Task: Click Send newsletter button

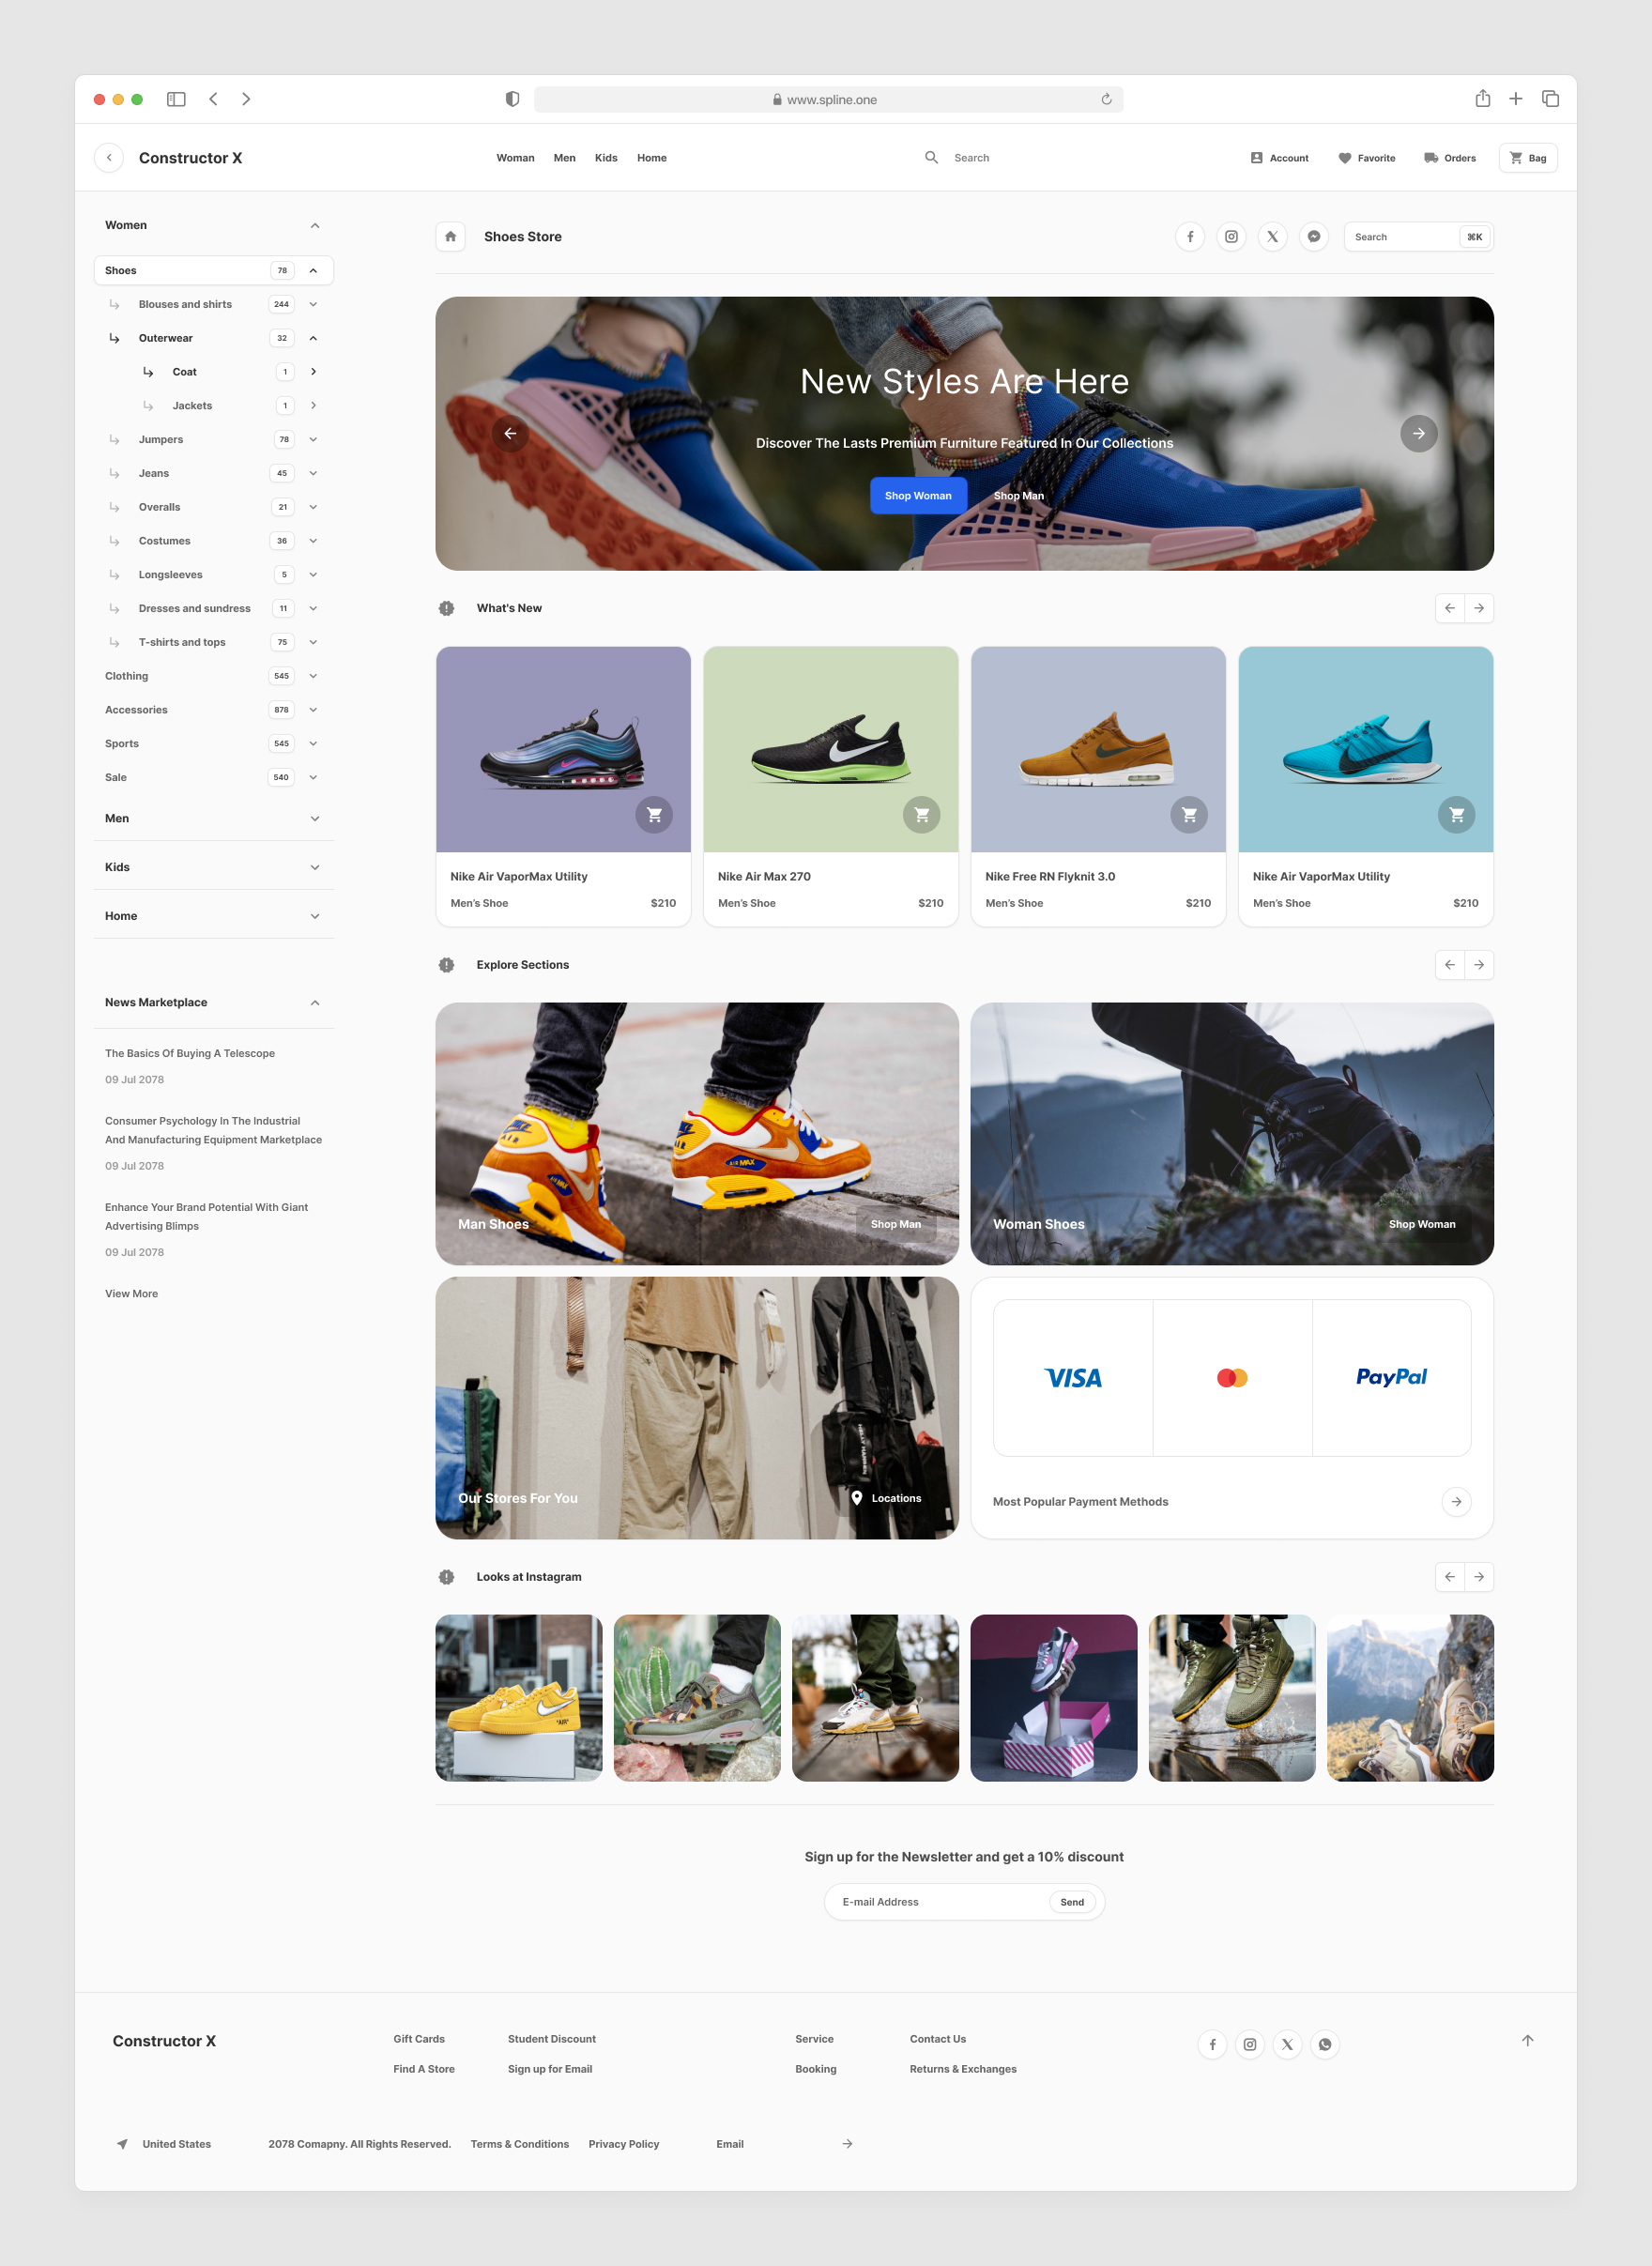Action: [x=1072, y=1903]
